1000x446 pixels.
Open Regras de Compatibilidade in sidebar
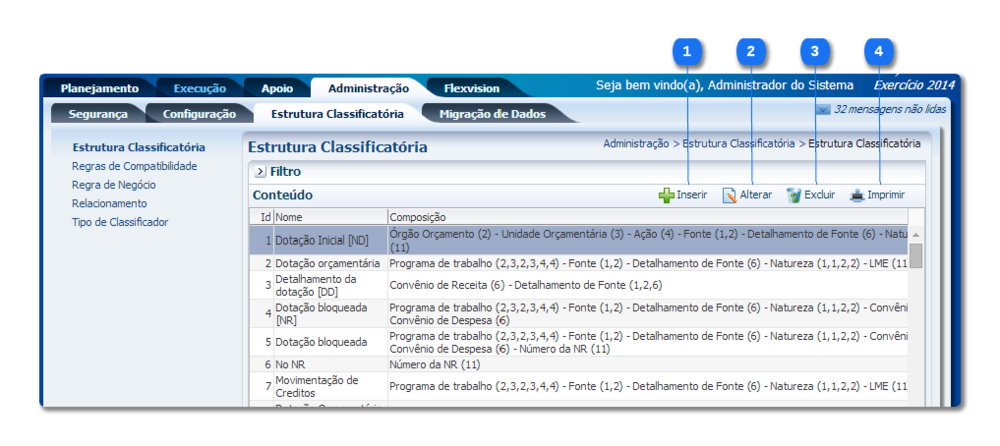[x=134, y=166]
